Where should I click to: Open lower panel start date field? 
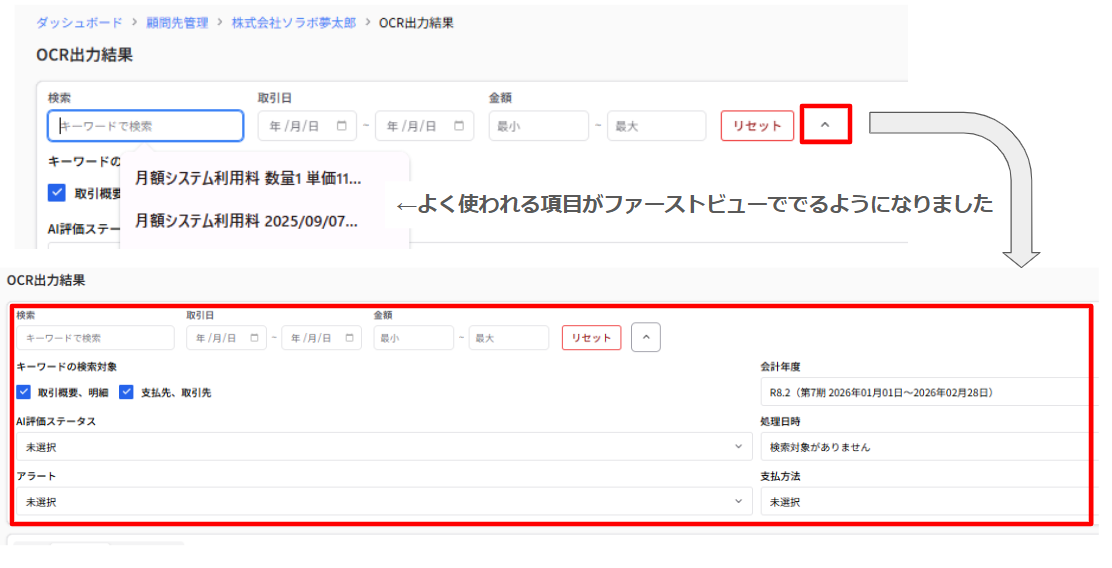pos(226,338)
